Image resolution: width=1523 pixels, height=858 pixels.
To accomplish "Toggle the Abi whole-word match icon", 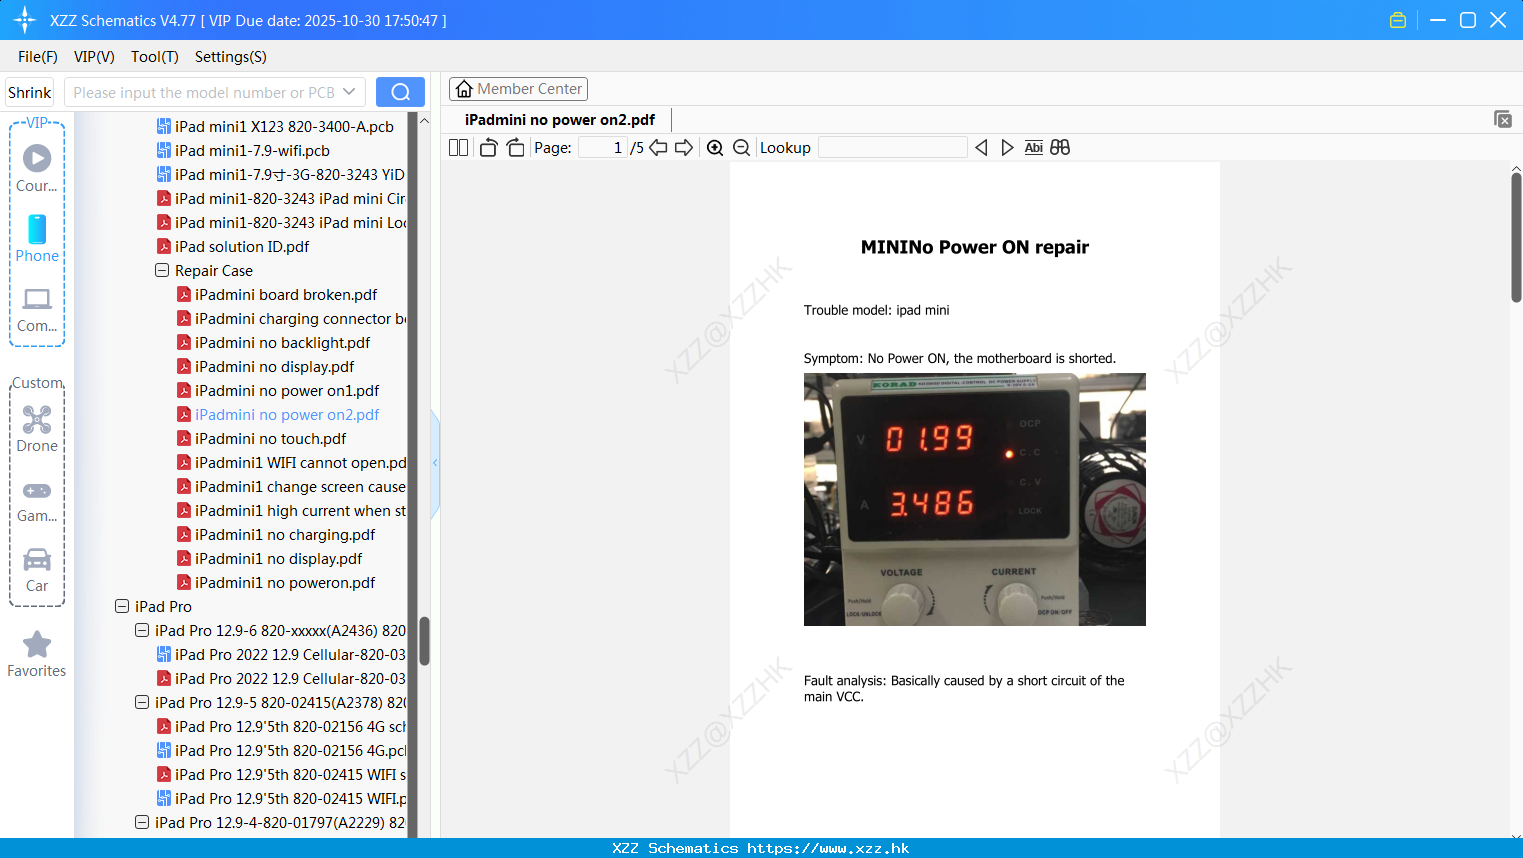I will click(x=1033, y=148).
